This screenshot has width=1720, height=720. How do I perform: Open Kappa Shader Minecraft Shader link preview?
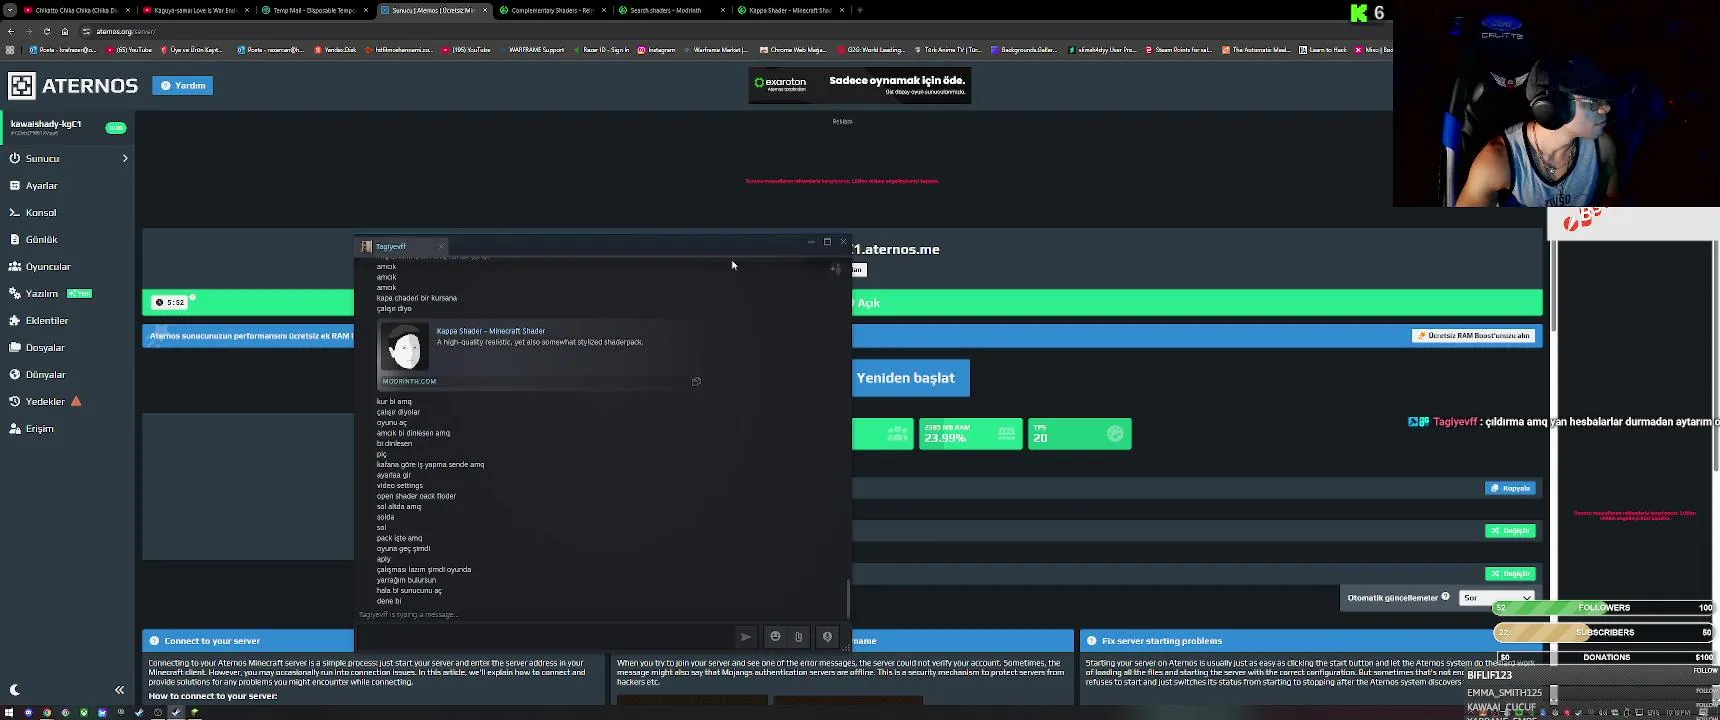(x=490, y=331)
